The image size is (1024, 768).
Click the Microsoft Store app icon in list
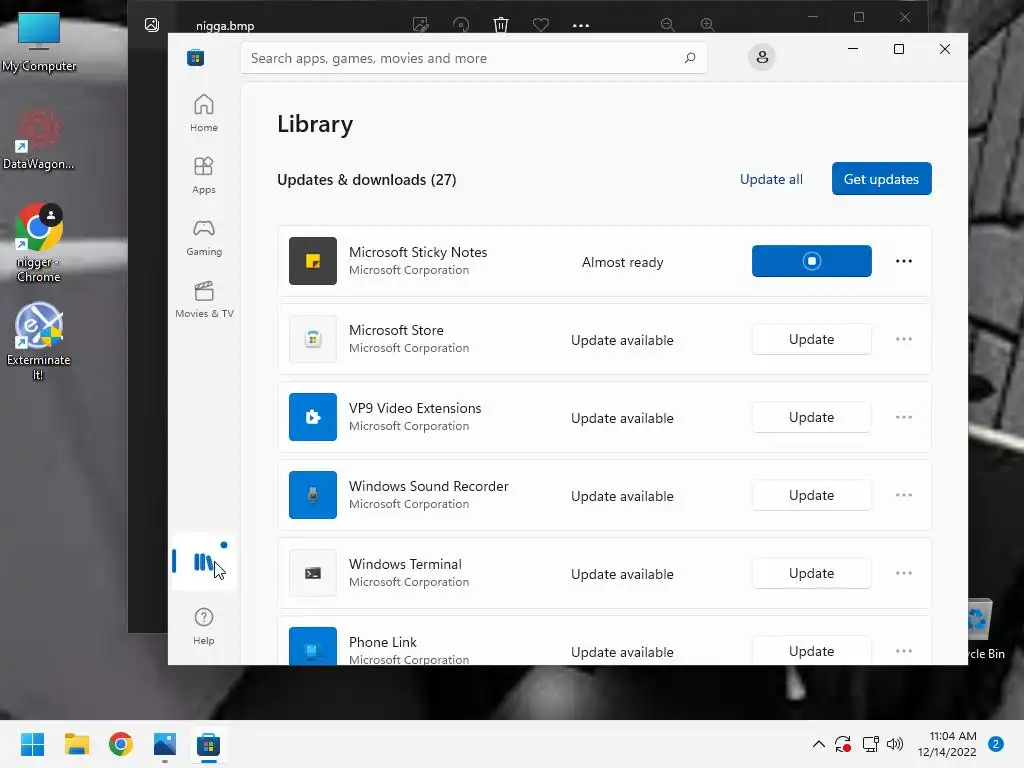[x=313, y=339]
